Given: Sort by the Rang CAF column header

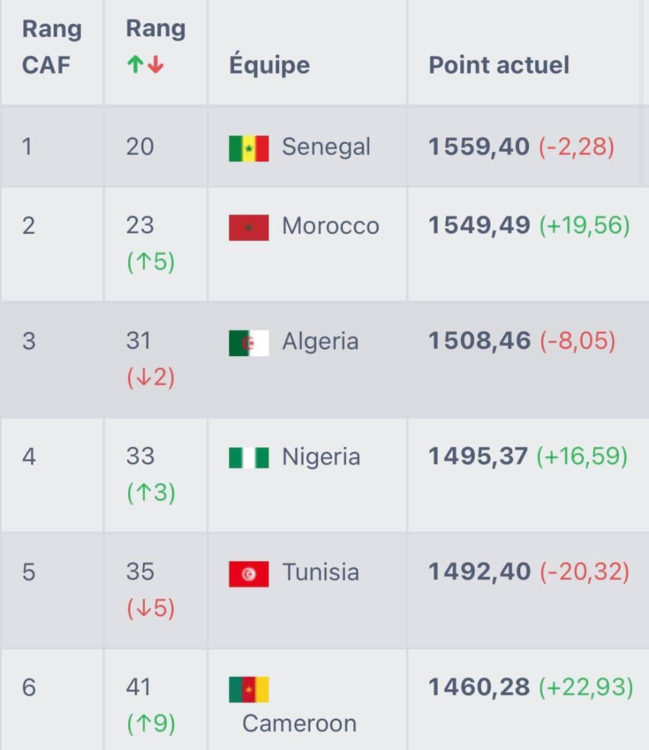Looking at the screenshot, I should click(x=51, y=47).
